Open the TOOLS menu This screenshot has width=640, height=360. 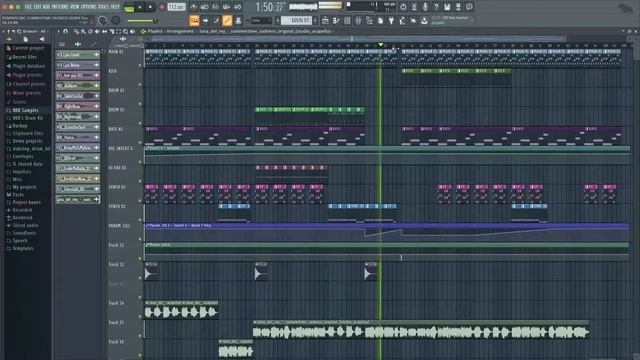(x=104, y=7)
